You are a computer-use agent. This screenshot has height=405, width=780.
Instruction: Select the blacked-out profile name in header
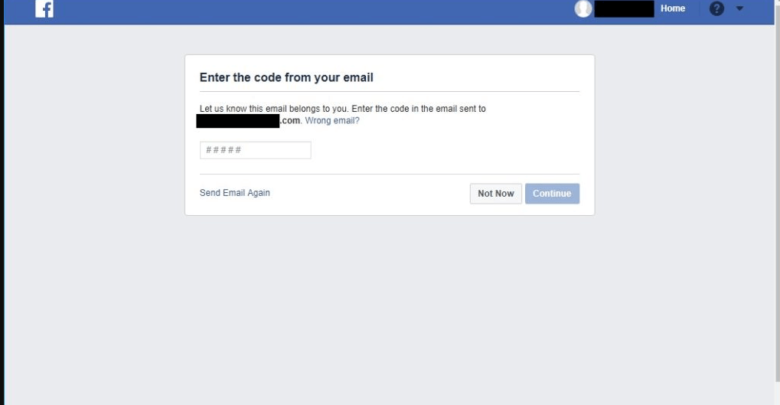coord(624,9)
